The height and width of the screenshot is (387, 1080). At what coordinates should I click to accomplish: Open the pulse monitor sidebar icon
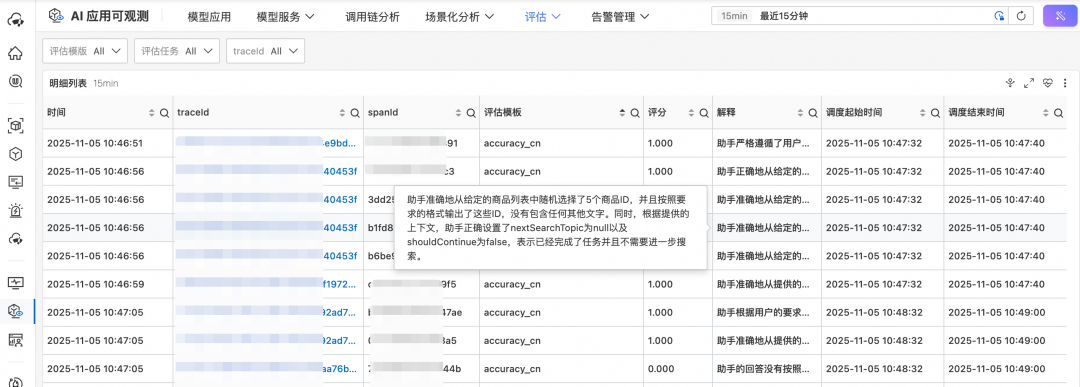(x=15, y=282)
